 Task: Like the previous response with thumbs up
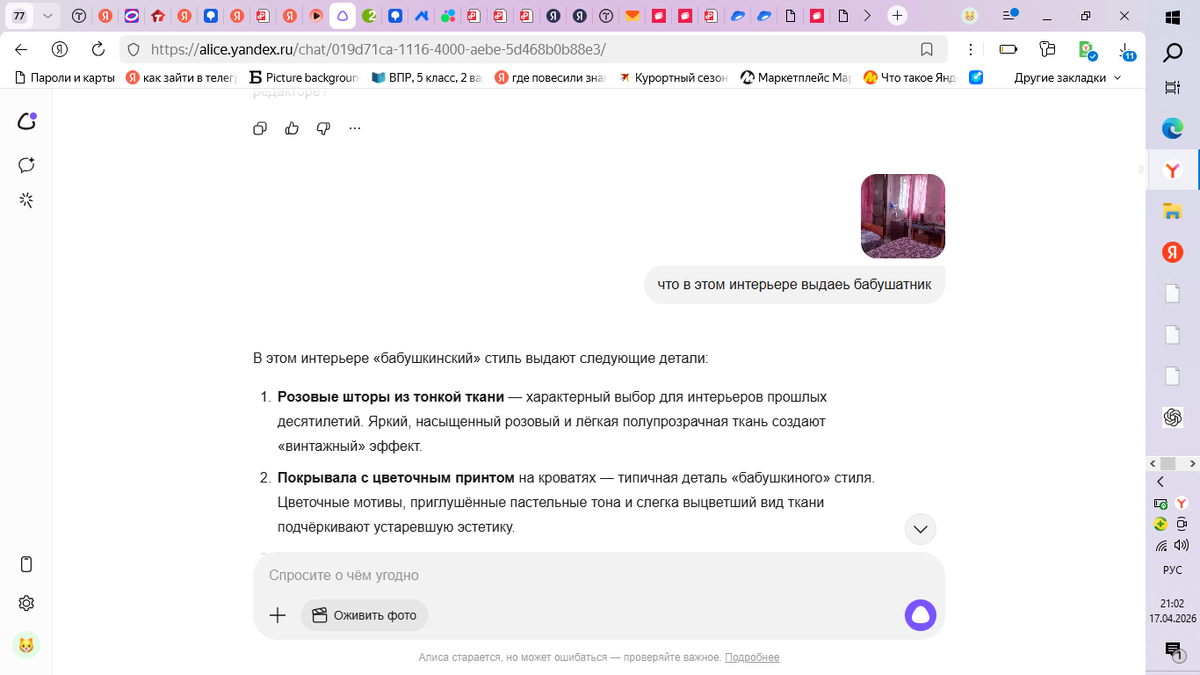pyautogui.click(x=292, y=128)
